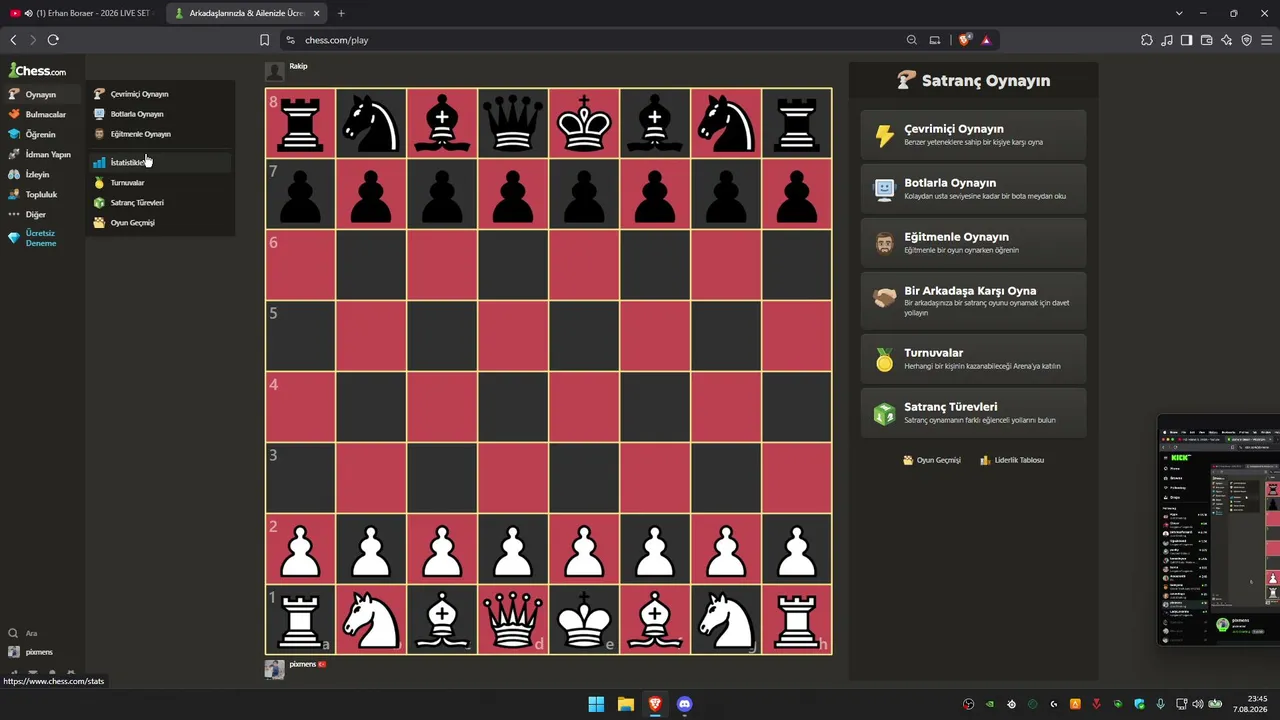The width and height of the screenshot is (1280, 720).
Task: Select the white knight on g1
Action: (726, 620)
